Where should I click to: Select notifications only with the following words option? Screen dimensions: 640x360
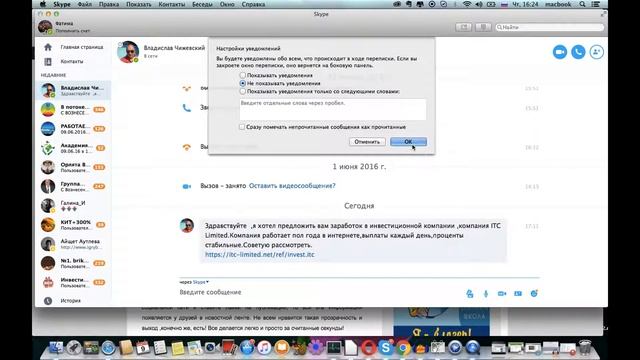(x=242, y=91)
